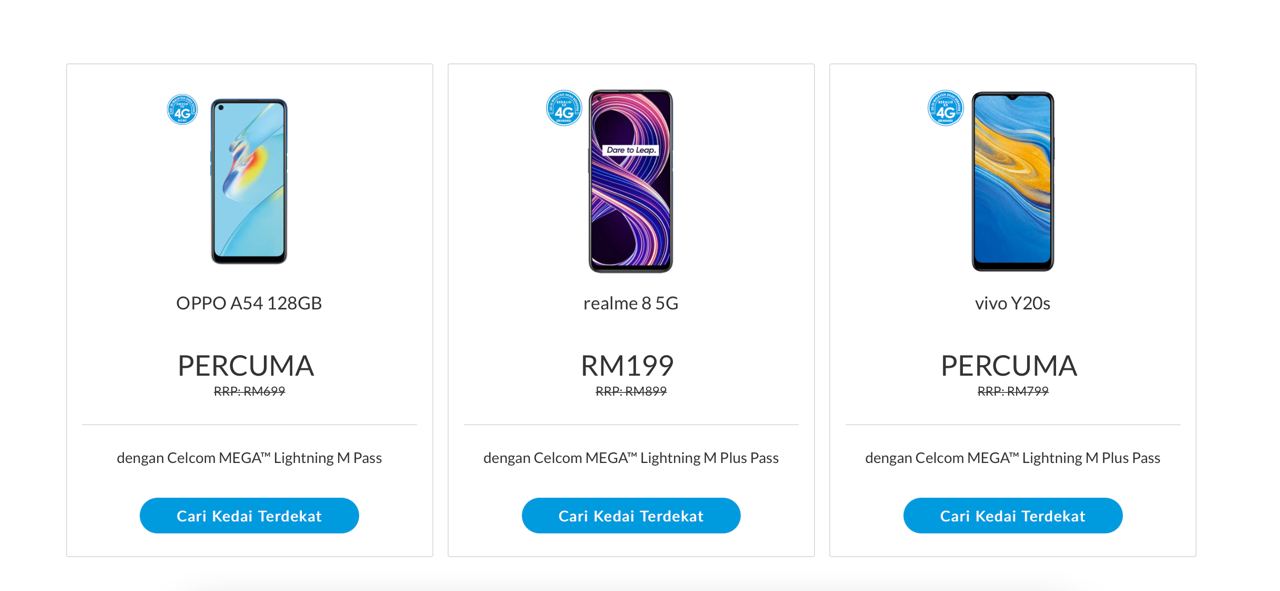Click the PERCUMA price on vivo Y20s
Image resolution: width=1280 pixels, height=591 pixels.
tap(1009, 365)
